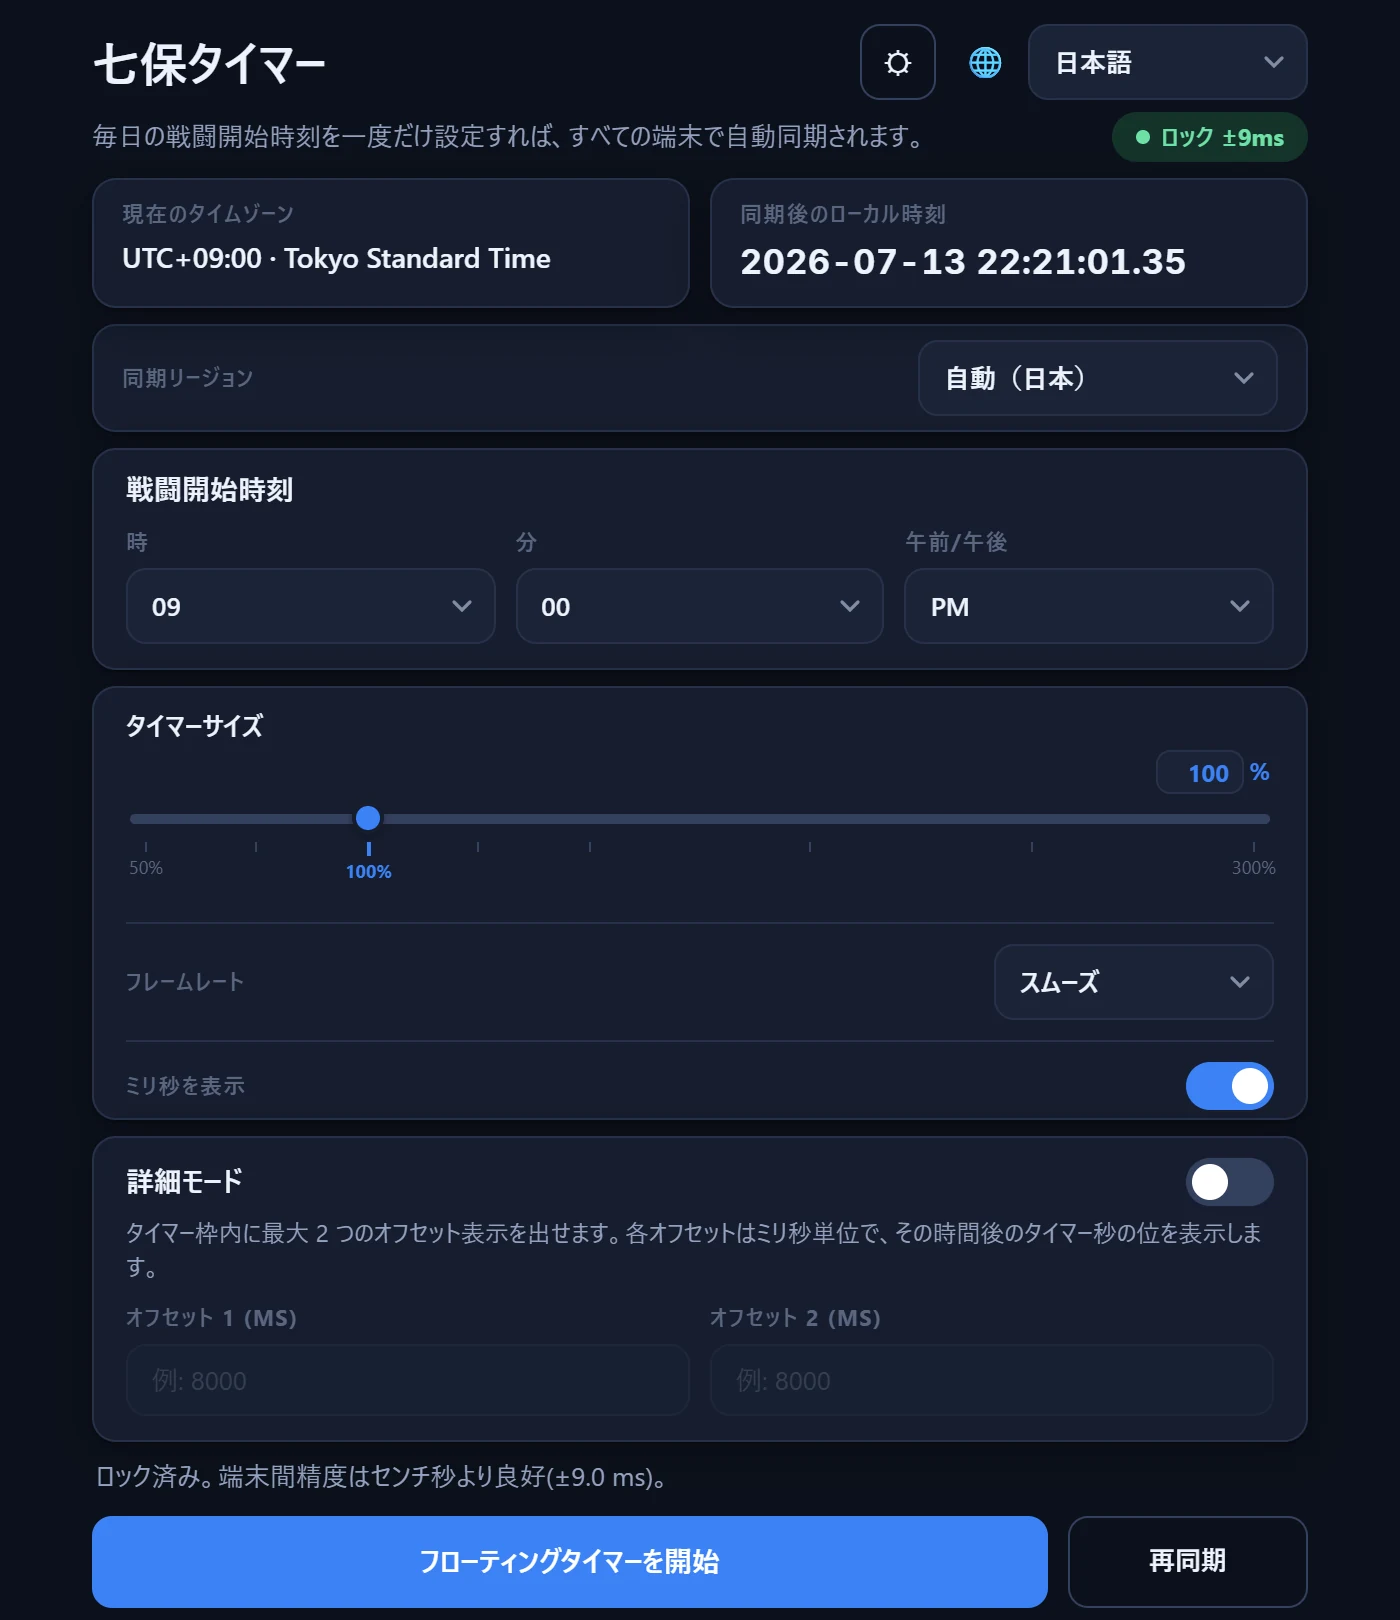Screen dimensions: 1400x1620
Task: Click the status text ロック済み。端末間精度
Action: point(382,1477)
